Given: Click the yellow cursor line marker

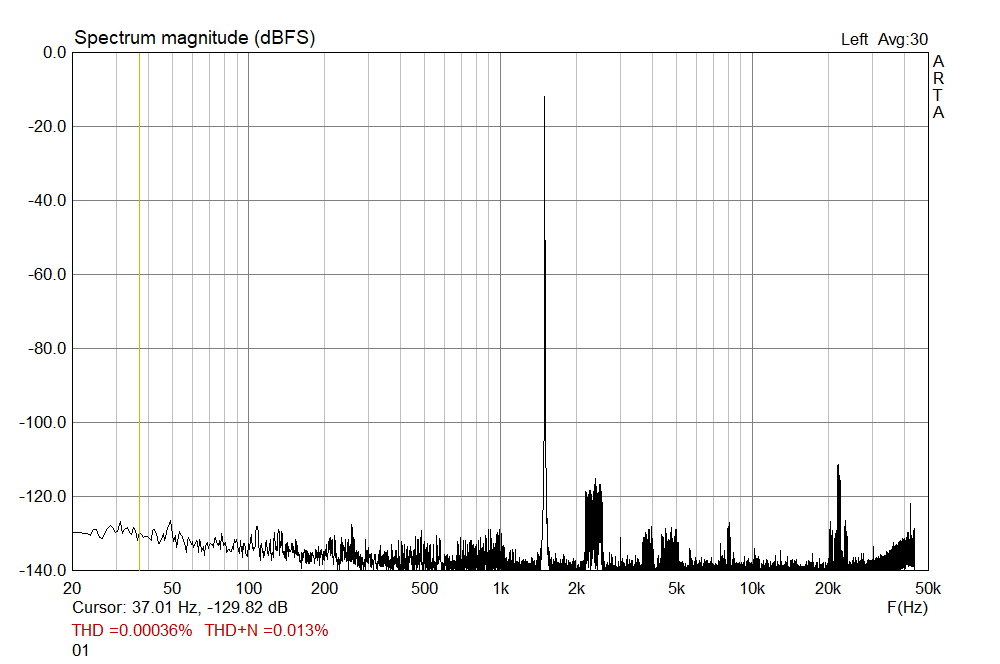Looking at the screenshot, I should pyautogui.click(x=139, y=311).
